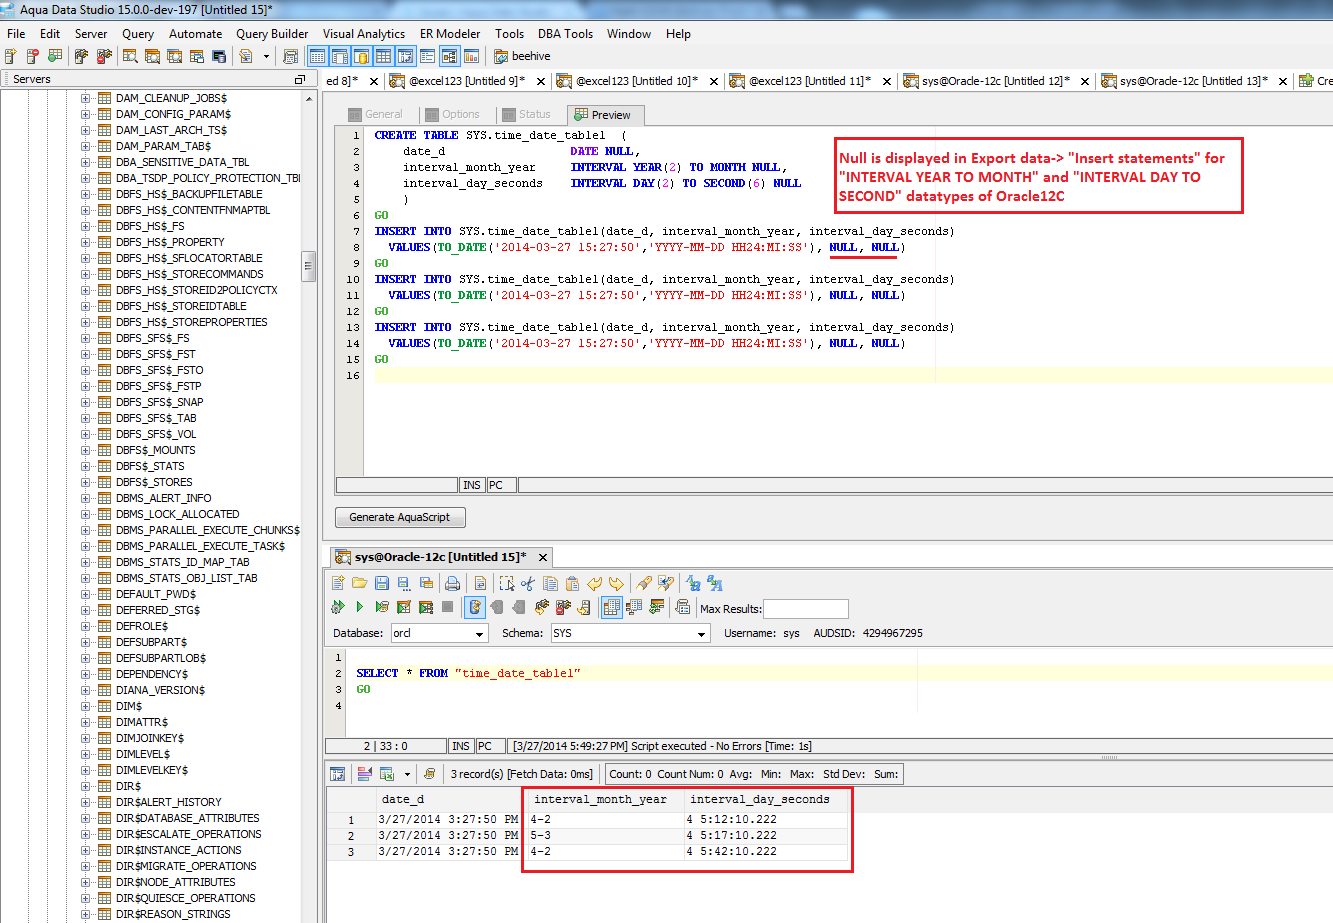Click the server tree vertical scrollbar thumb
The height and width of the screenshot is (923, 1333).
(x=309, y=266)
